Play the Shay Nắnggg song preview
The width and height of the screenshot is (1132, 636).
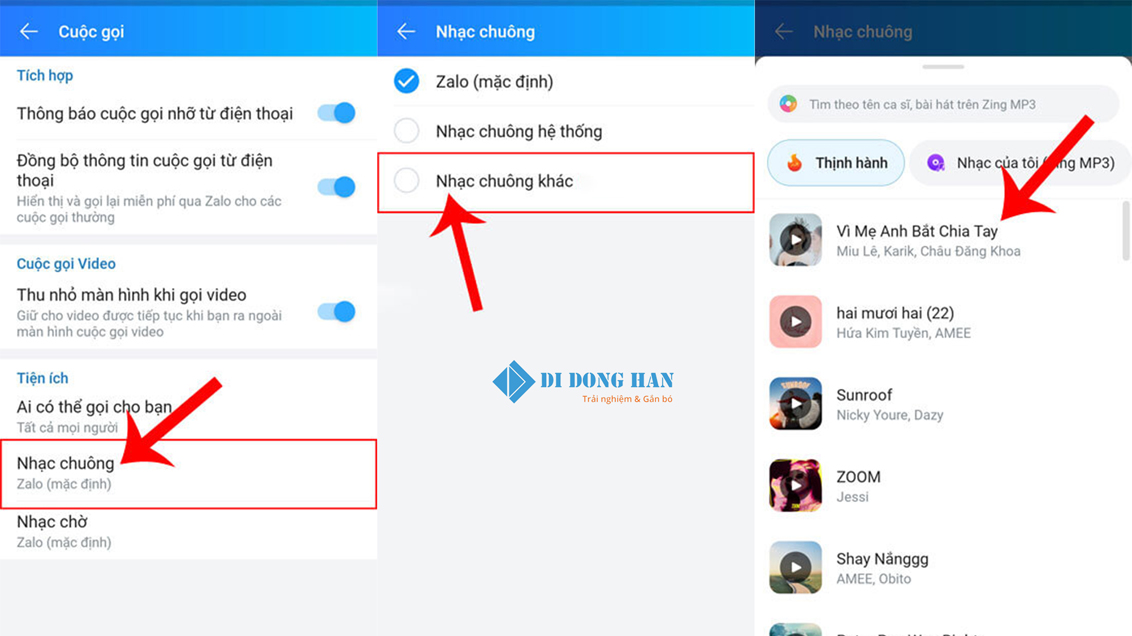coord(795,568)
